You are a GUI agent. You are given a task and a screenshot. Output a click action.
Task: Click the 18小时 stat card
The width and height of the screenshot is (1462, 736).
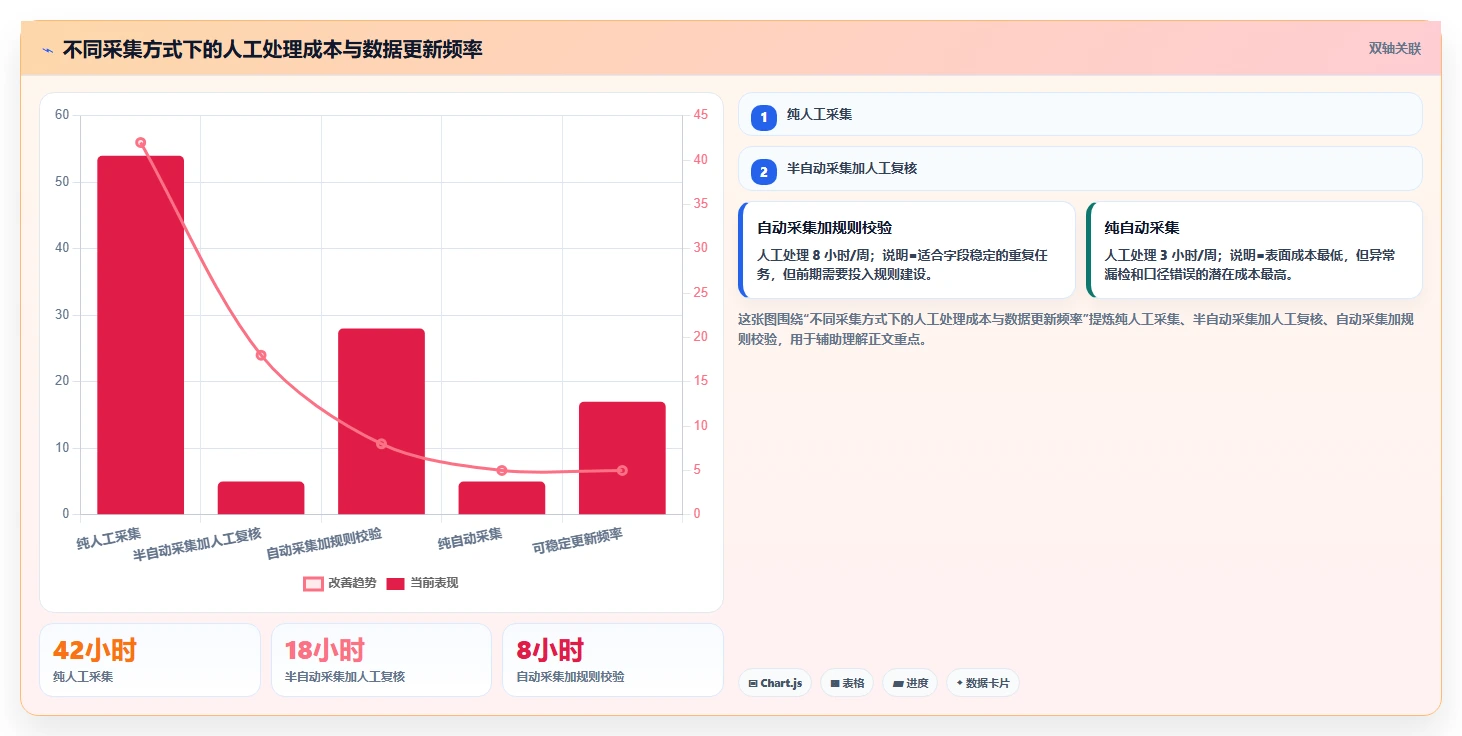point(381,660)
